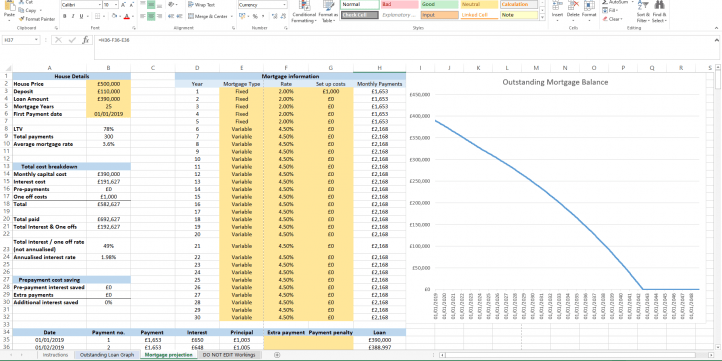Toggle Middle Align vertical alignment
Image resolution: width=722 pixels, height=361 pixels.
point(151,5)
